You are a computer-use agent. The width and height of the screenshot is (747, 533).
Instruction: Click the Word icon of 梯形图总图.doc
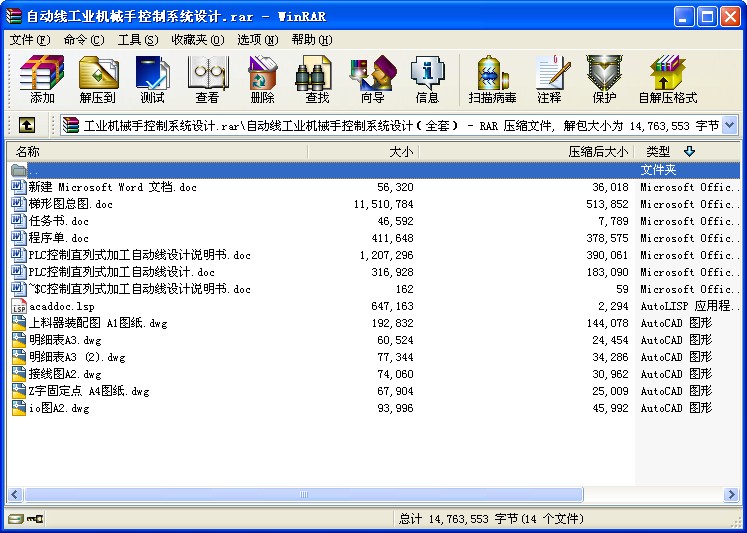(19, 204)
